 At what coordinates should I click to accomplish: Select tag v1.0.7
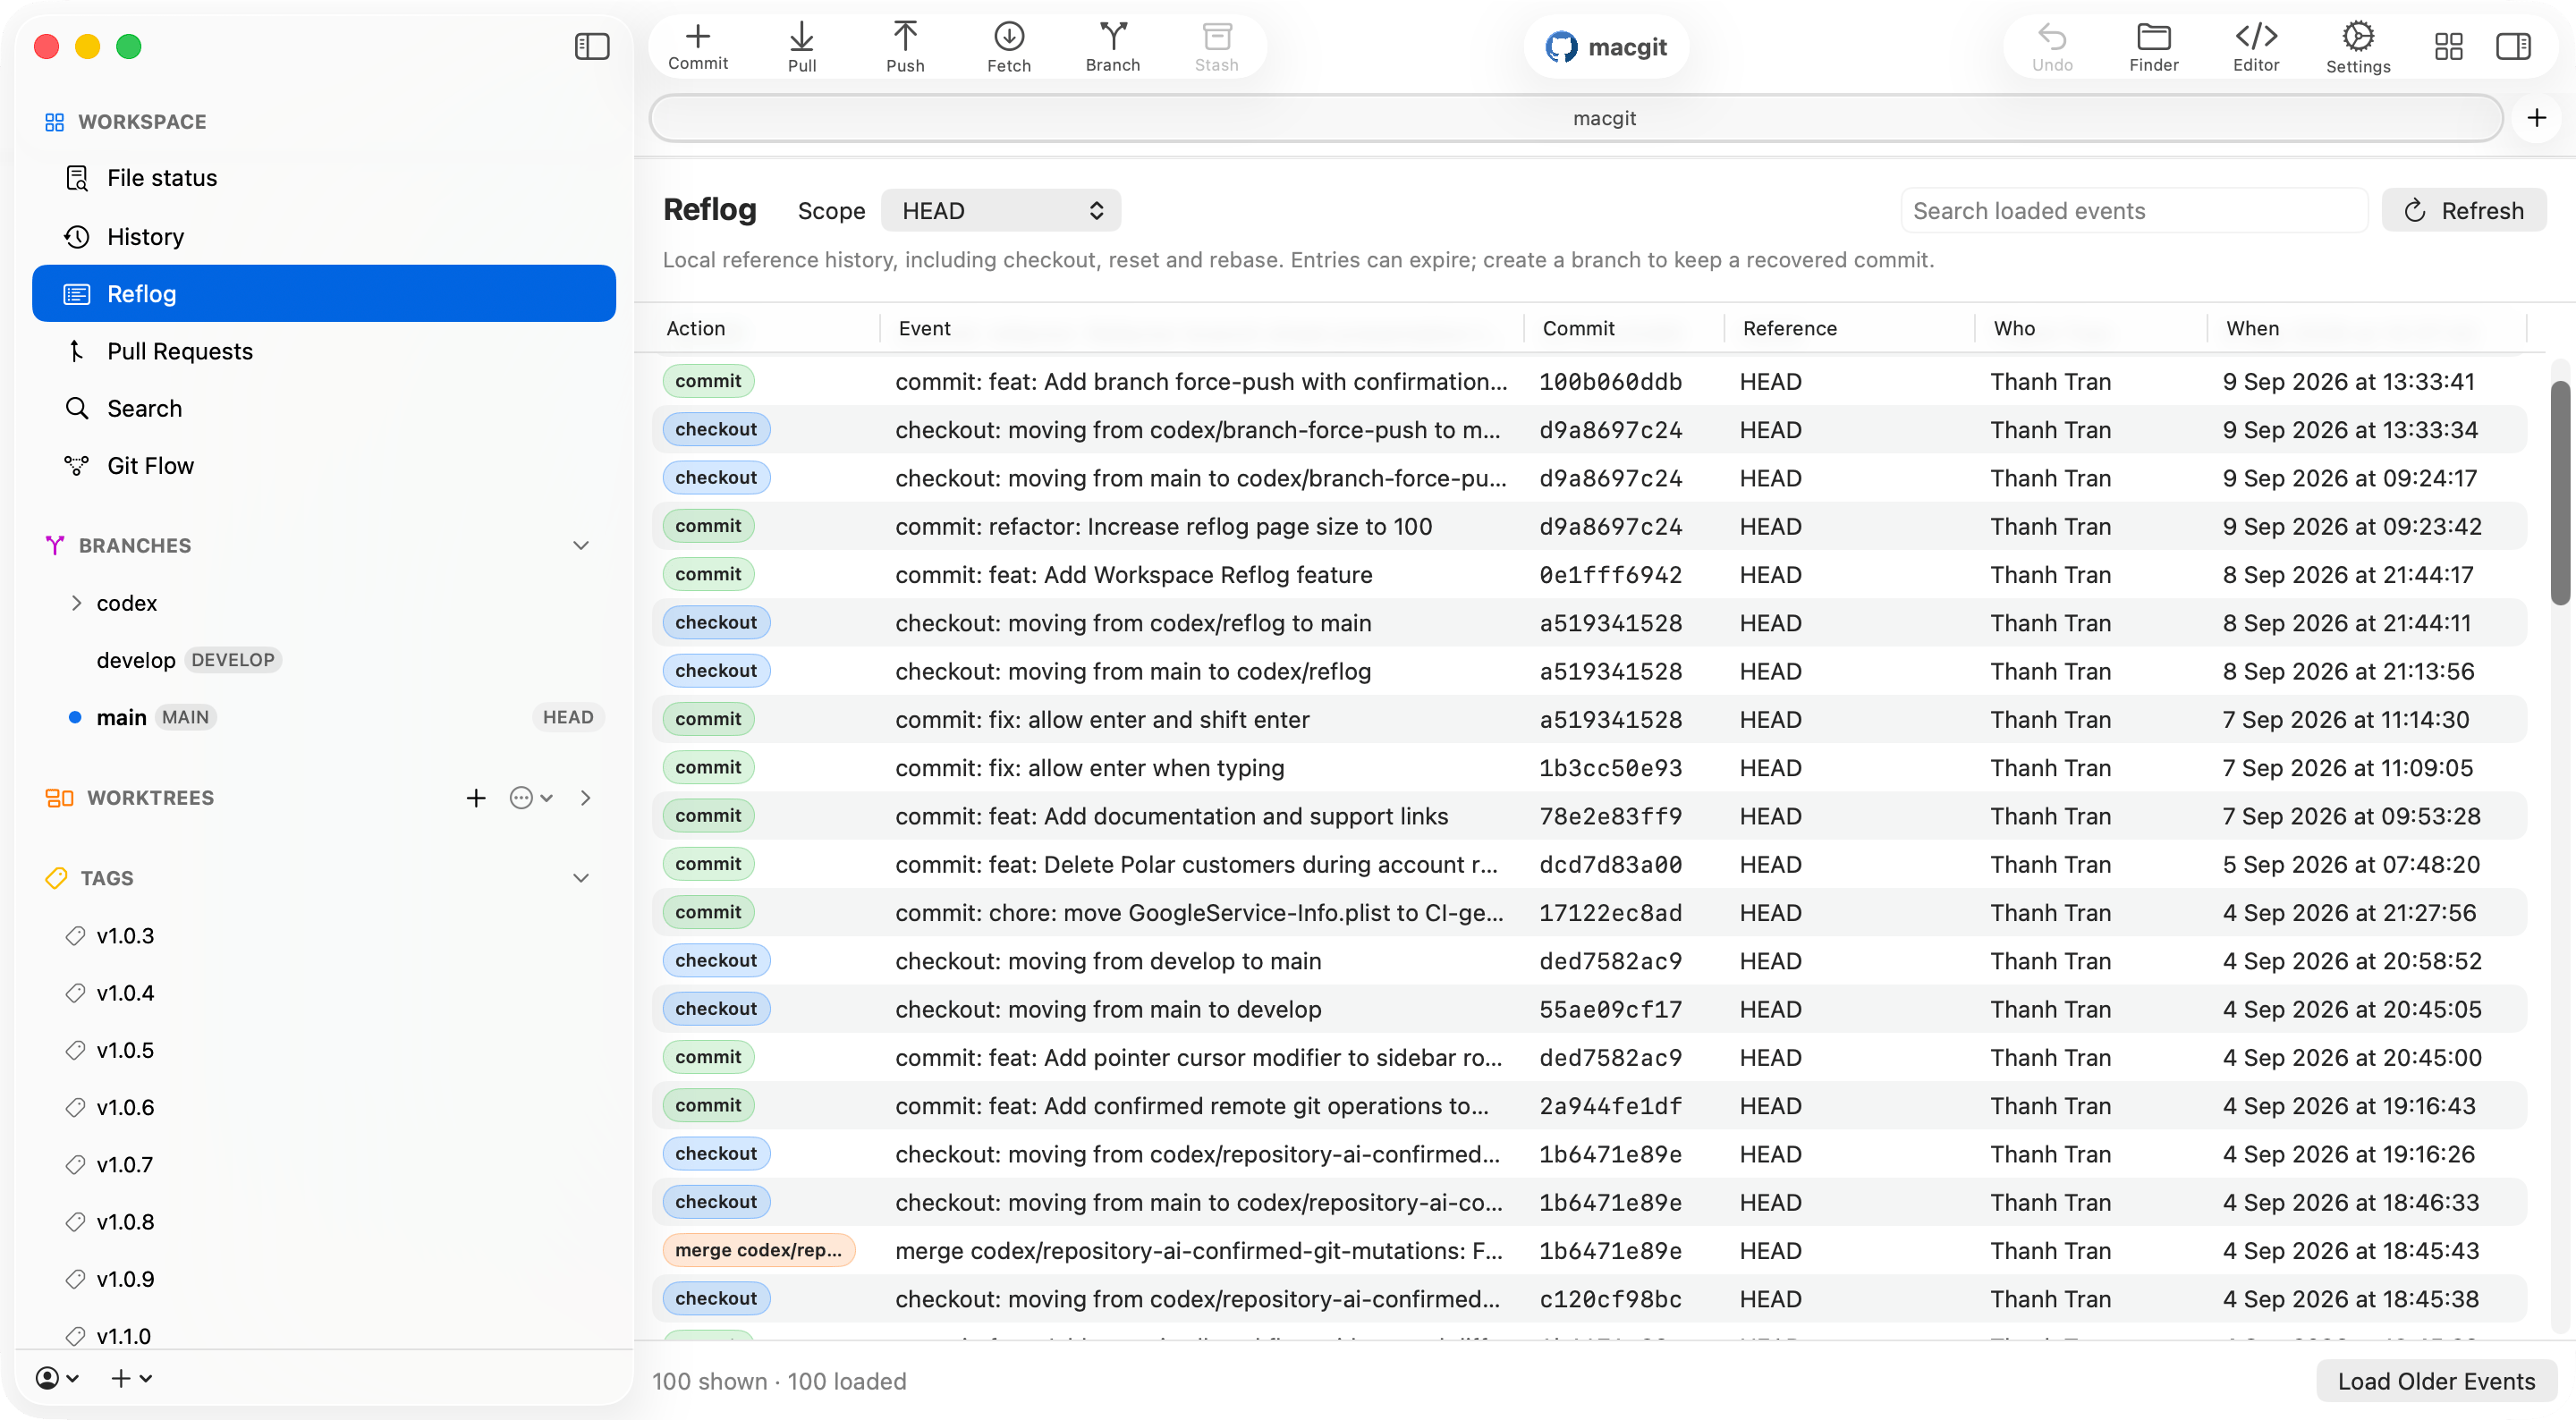click(x=324, y=1165)
